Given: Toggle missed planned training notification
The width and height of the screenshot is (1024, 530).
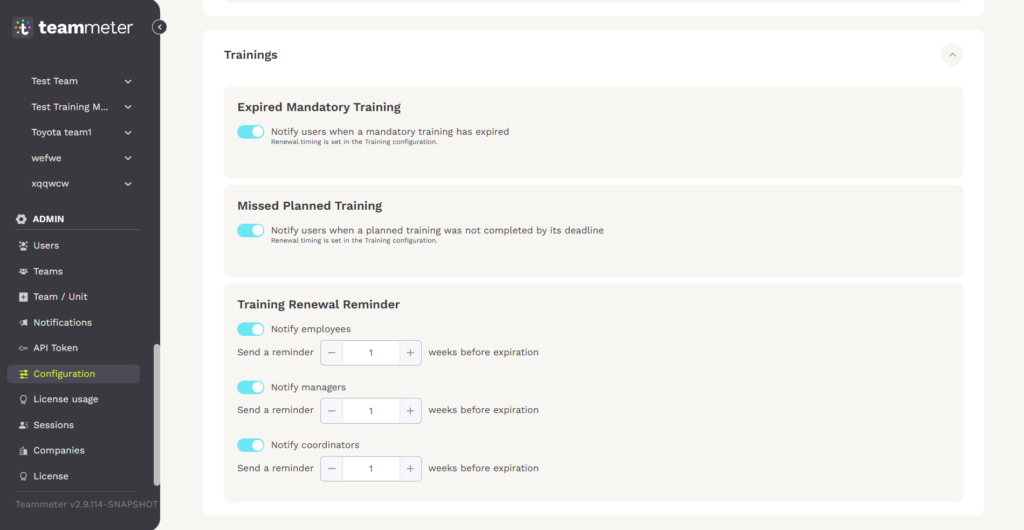Looking at the screenshot, I should tap(250, 230).
